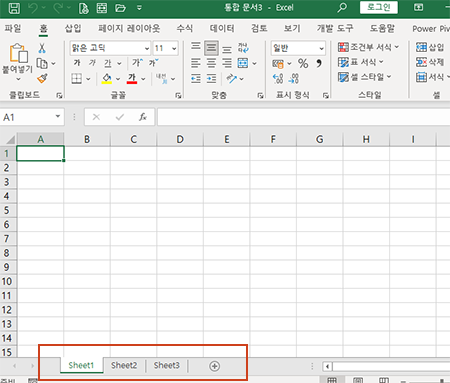Increase font size button

[137, 63]
